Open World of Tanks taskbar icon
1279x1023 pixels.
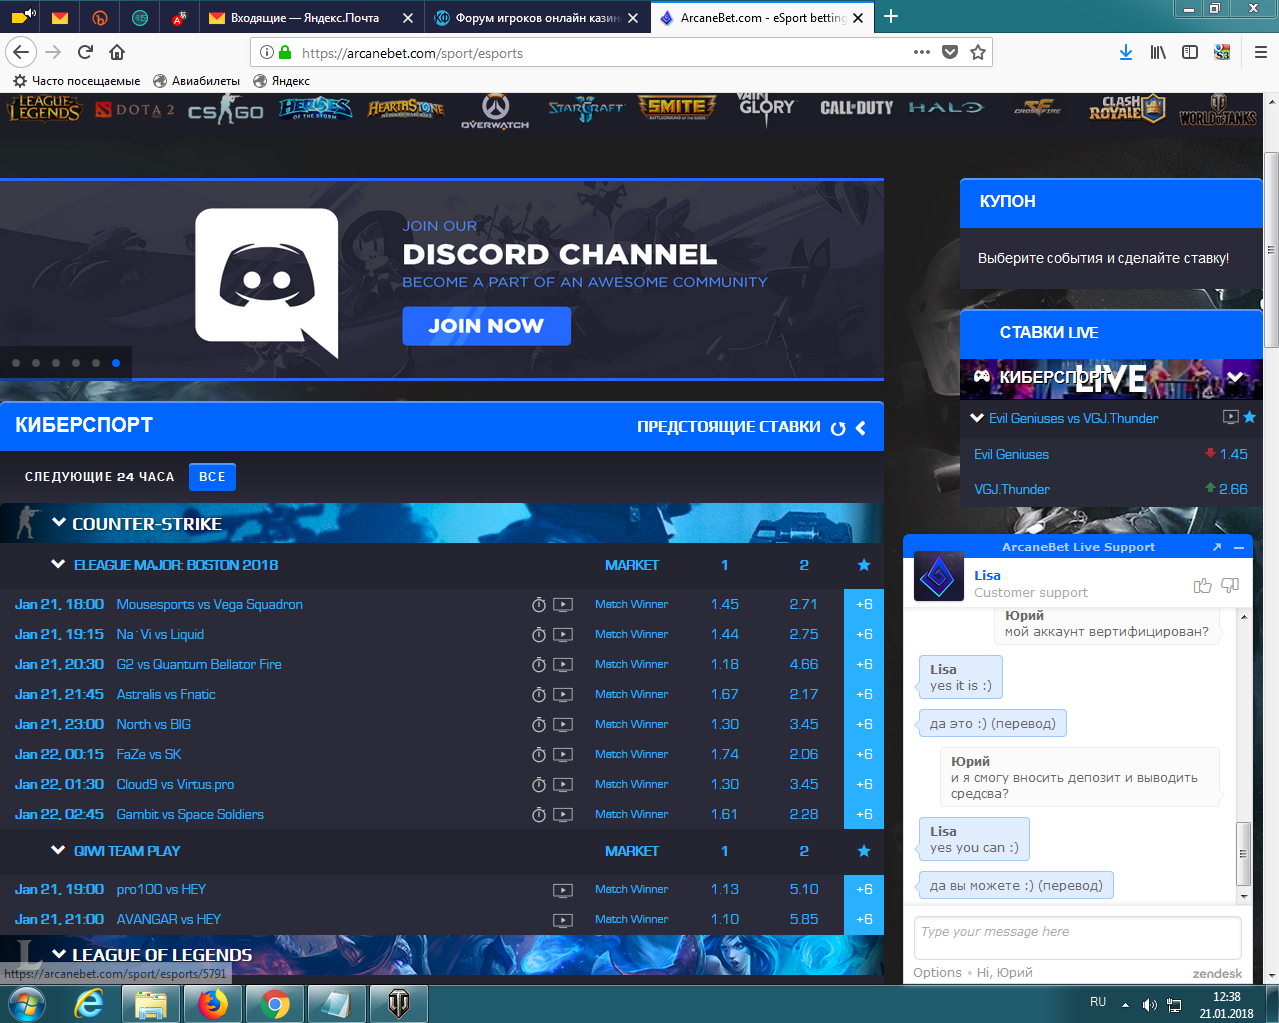(398, 1003)
